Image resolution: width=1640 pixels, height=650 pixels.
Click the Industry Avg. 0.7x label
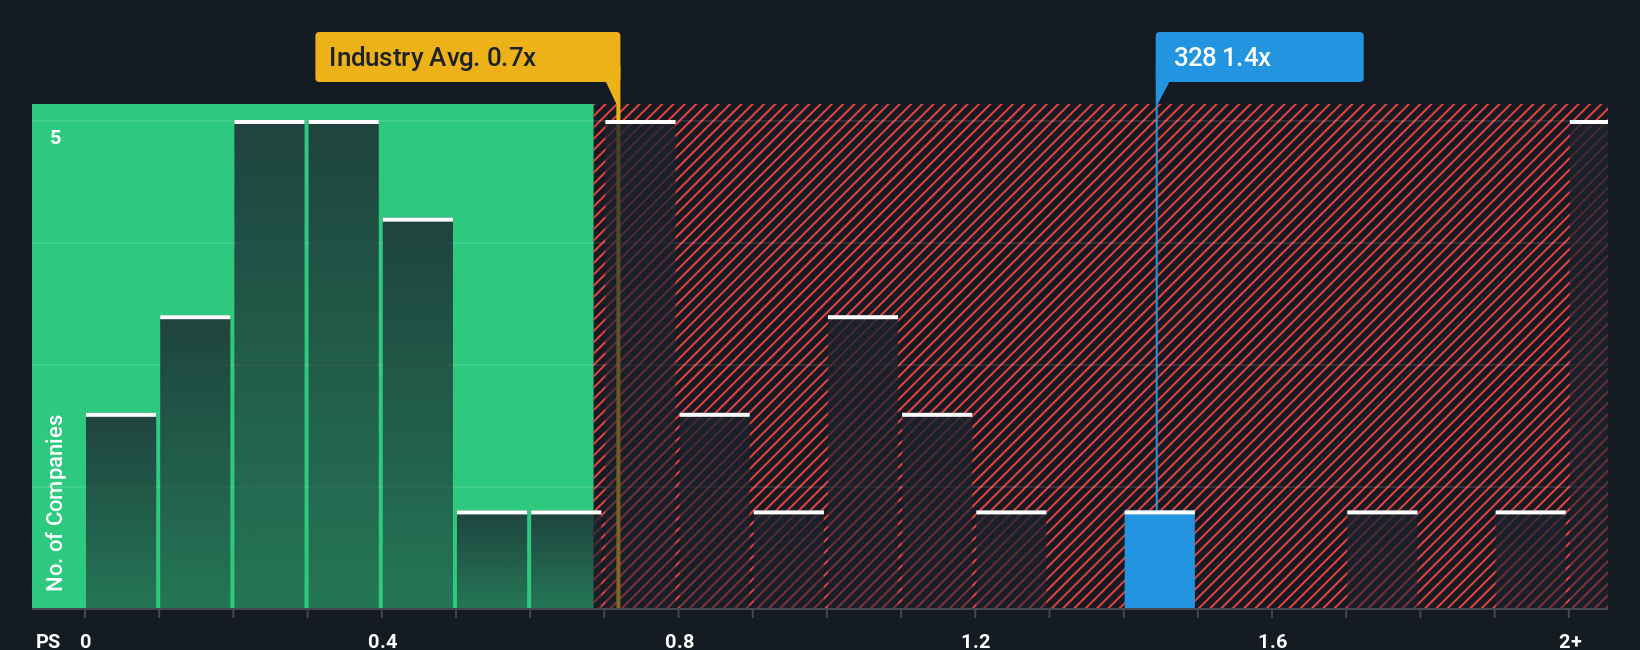click(467, 57)
